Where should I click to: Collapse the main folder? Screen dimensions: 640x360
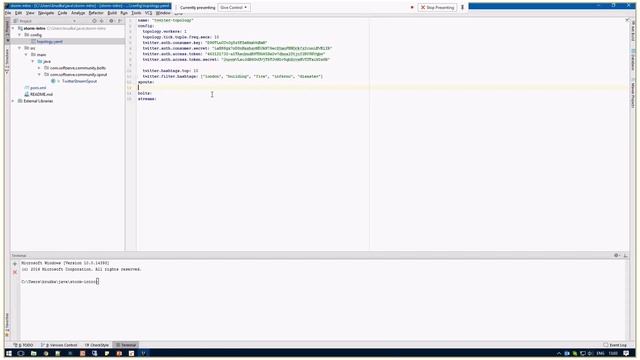[x=26, y=55]
